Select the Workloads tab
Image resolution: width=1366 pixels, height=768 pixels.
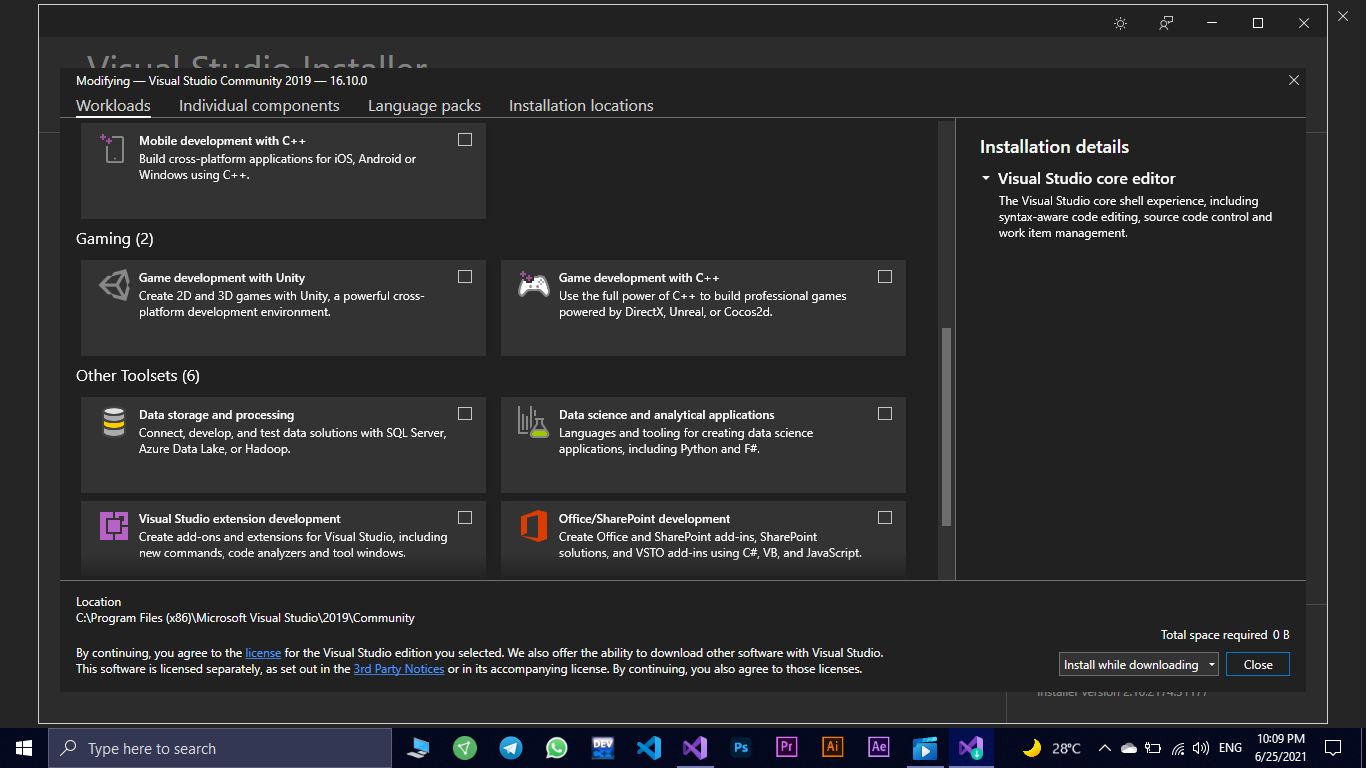[113, 106]
